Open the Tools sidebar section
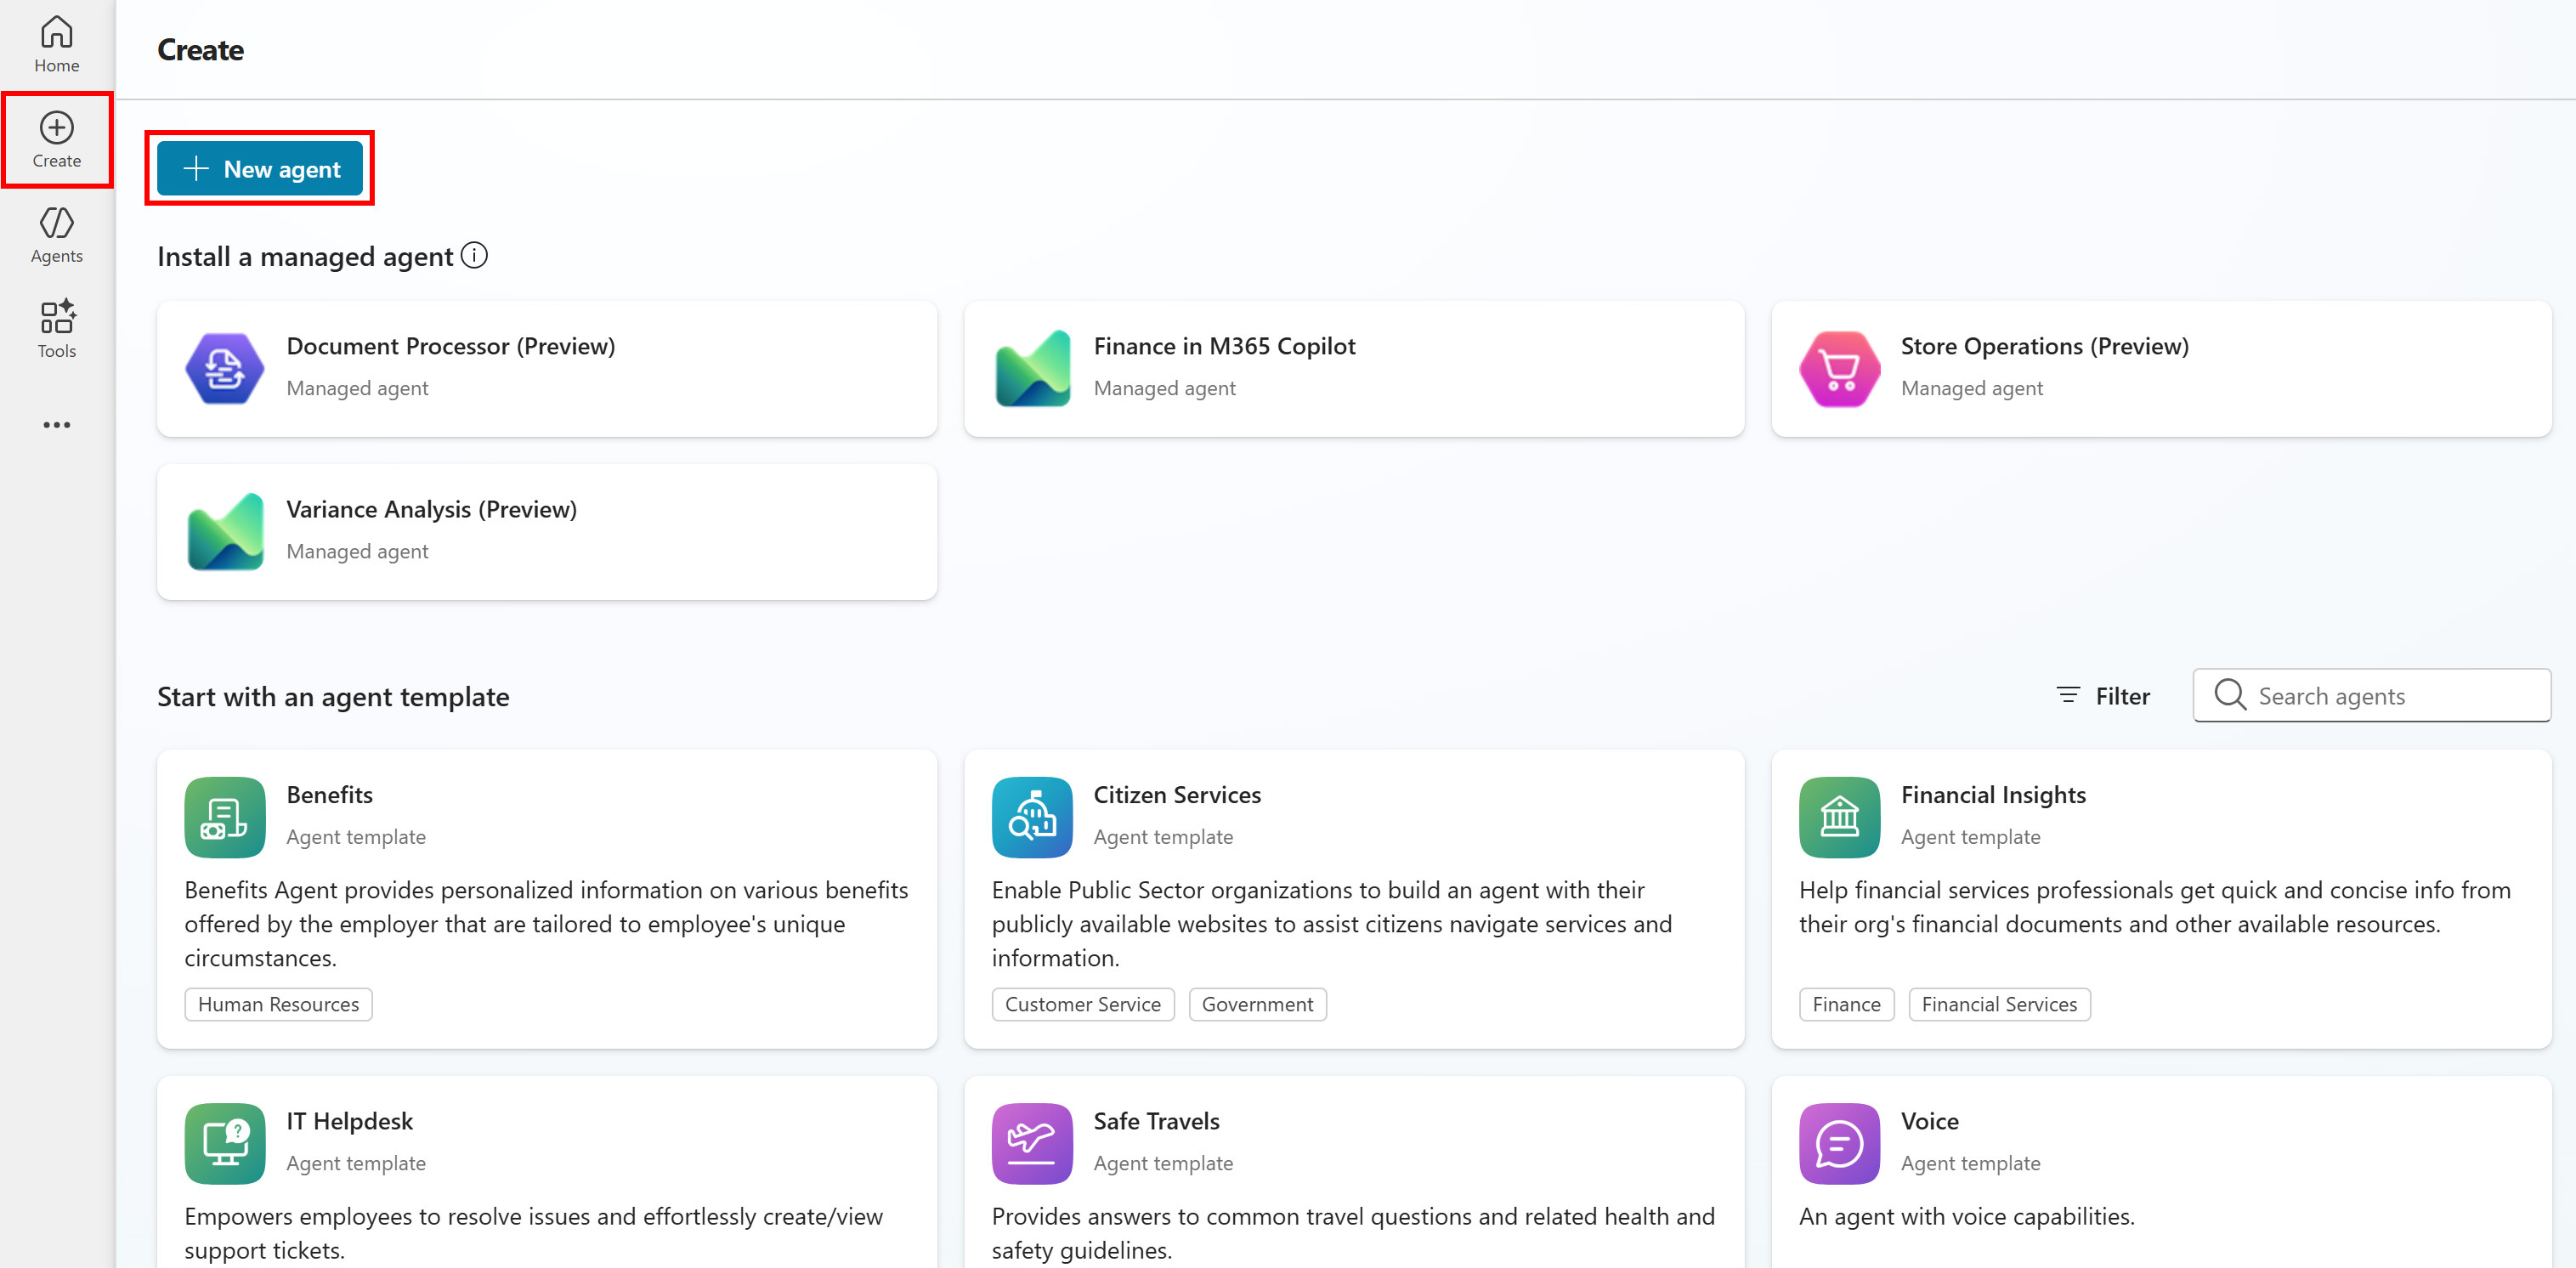This screenshot has height=1268, width=2576. pos(56,329)
